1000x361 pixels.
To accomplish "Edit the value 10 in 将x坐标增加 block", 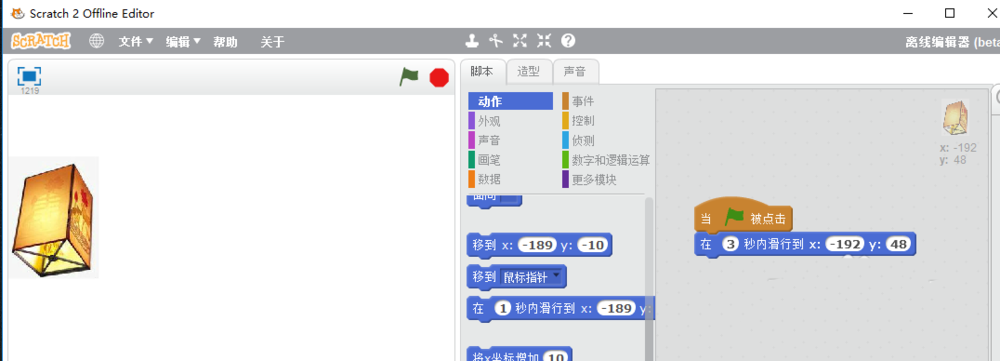I will pyautogui.click(x=556, y=357).
